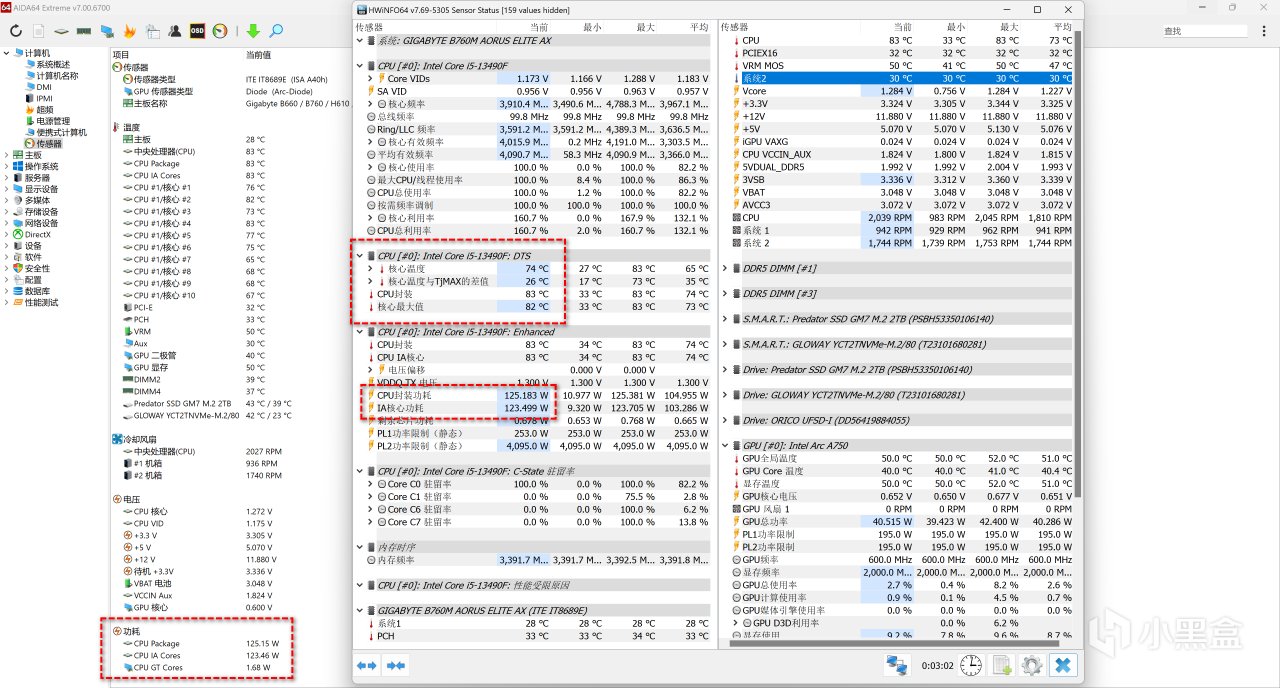The width and height of the screenshot is (1280, 688).
Task: Click the AIDA64 sensor gauge toolbar icon
Action: pos(219,31)
